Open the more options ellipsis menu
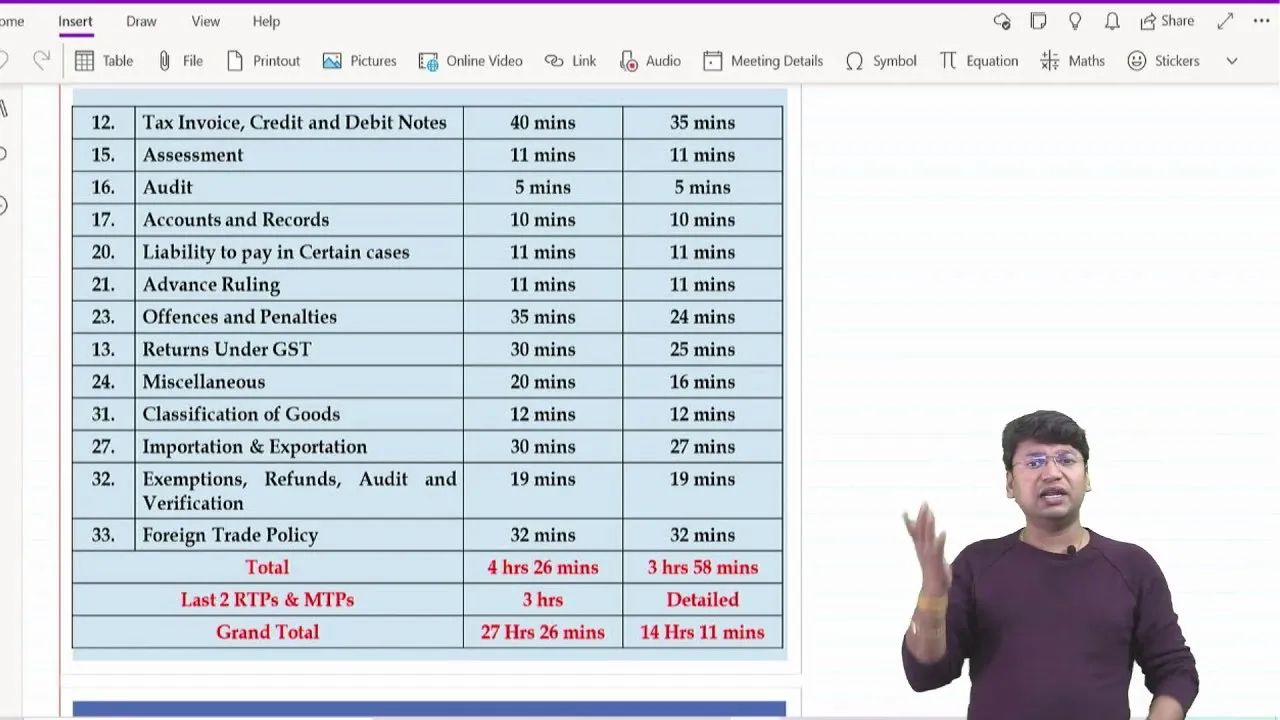This screenshot has height=720, width=1280. click(x=1261, y=21)
